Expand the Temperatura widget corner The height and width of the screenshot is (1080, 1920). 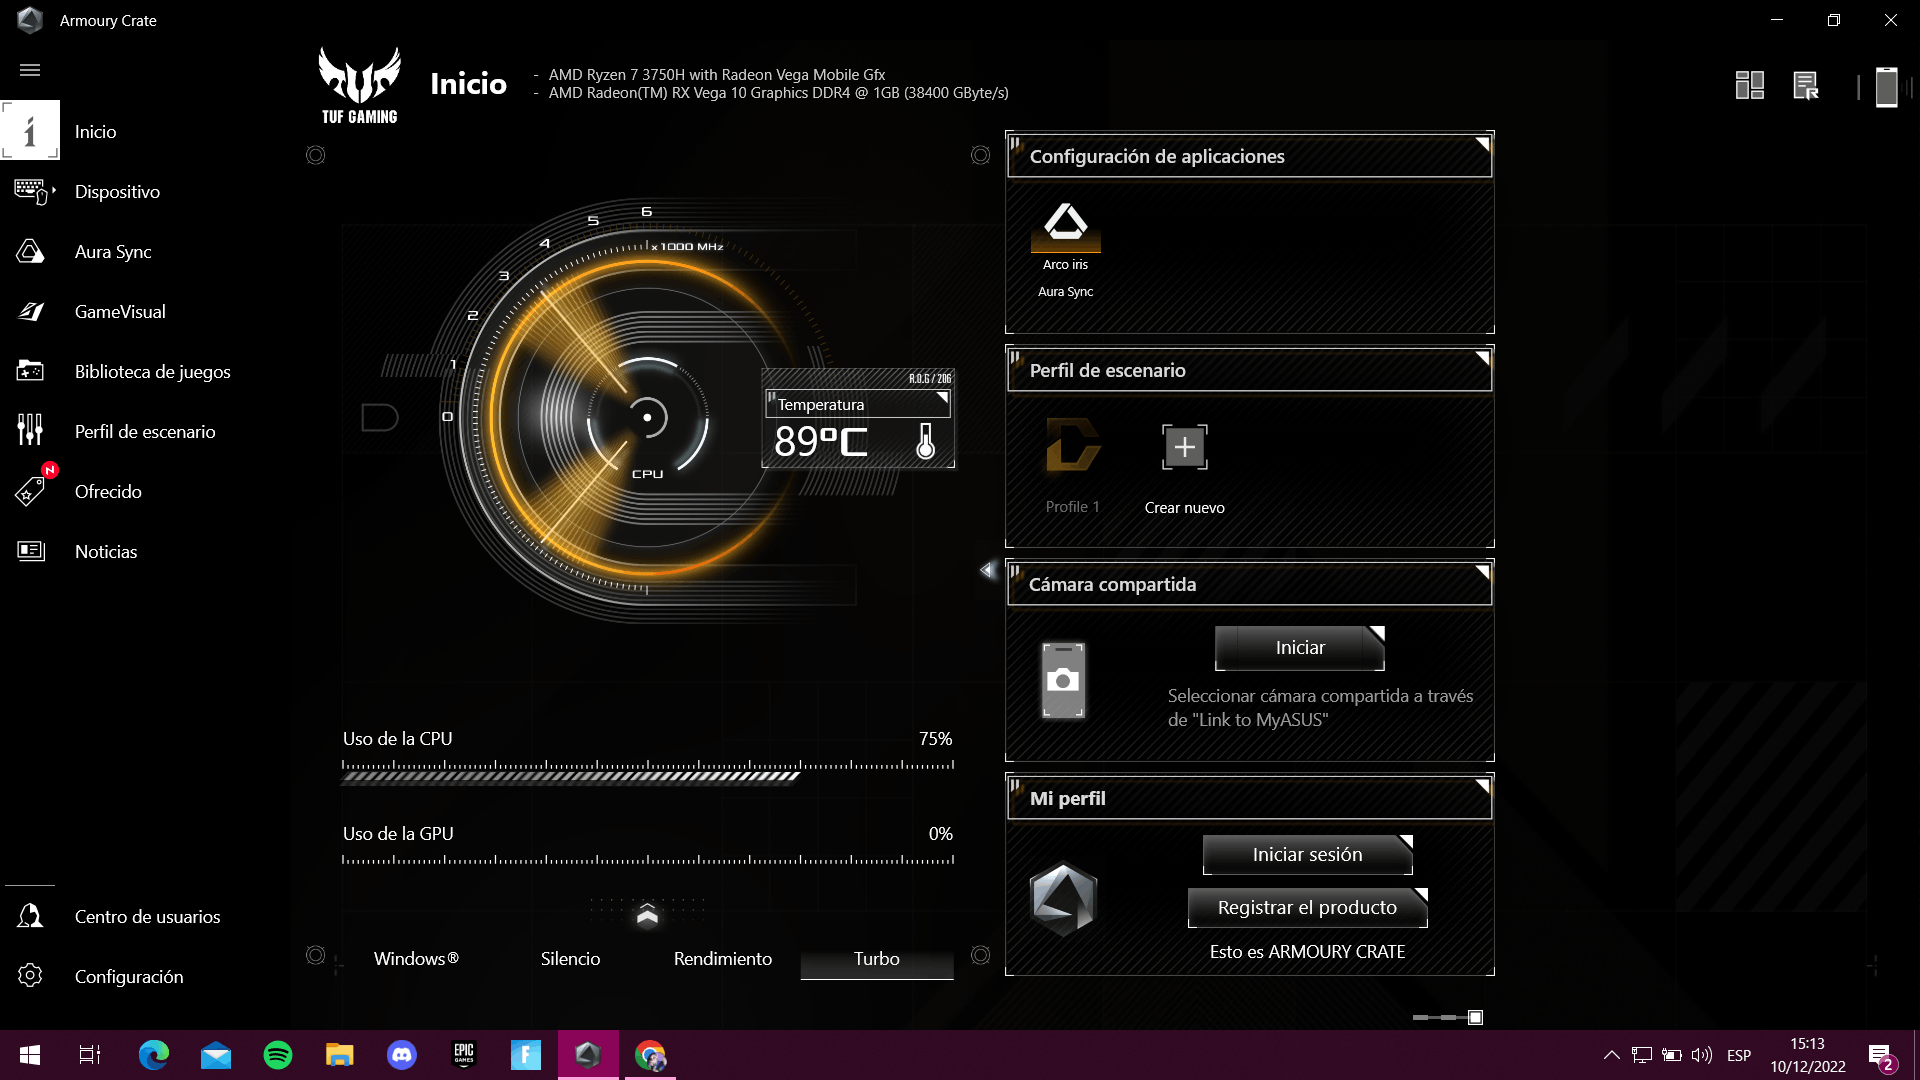tap(942, 398)
